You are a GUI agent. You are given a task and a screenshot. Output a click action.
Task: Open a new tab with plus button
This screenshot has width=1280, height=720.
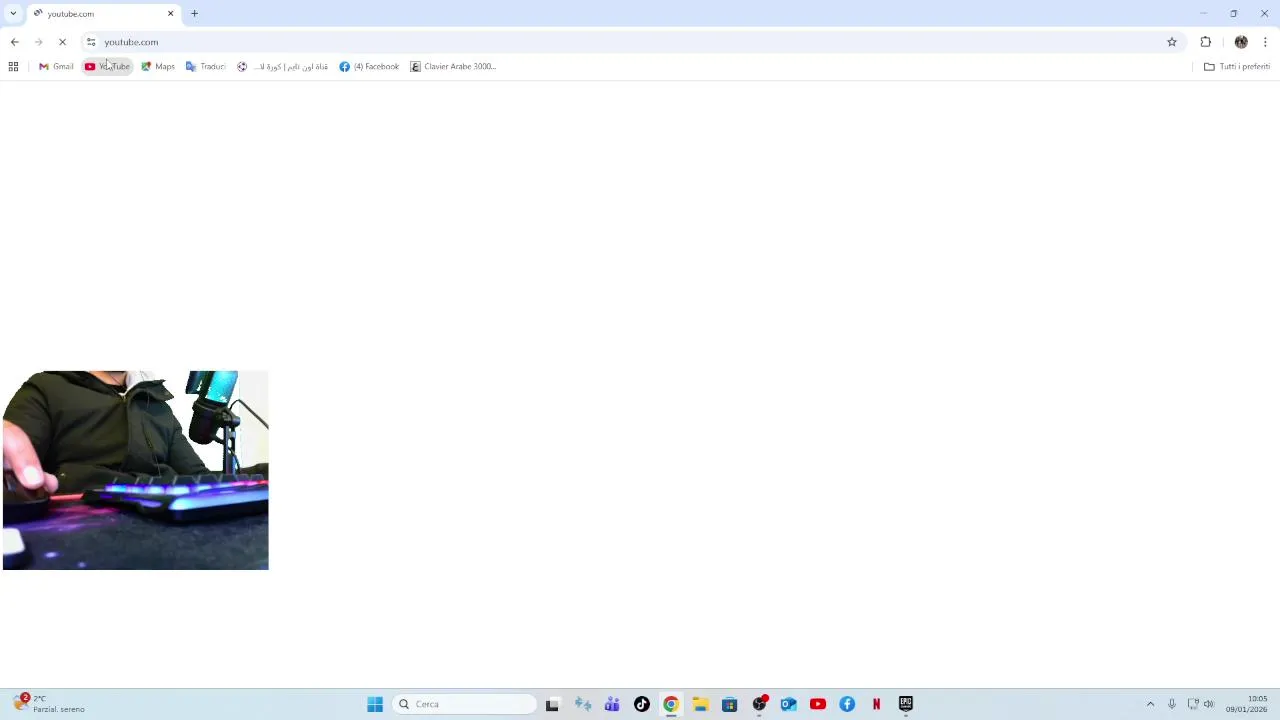[194, 14]
